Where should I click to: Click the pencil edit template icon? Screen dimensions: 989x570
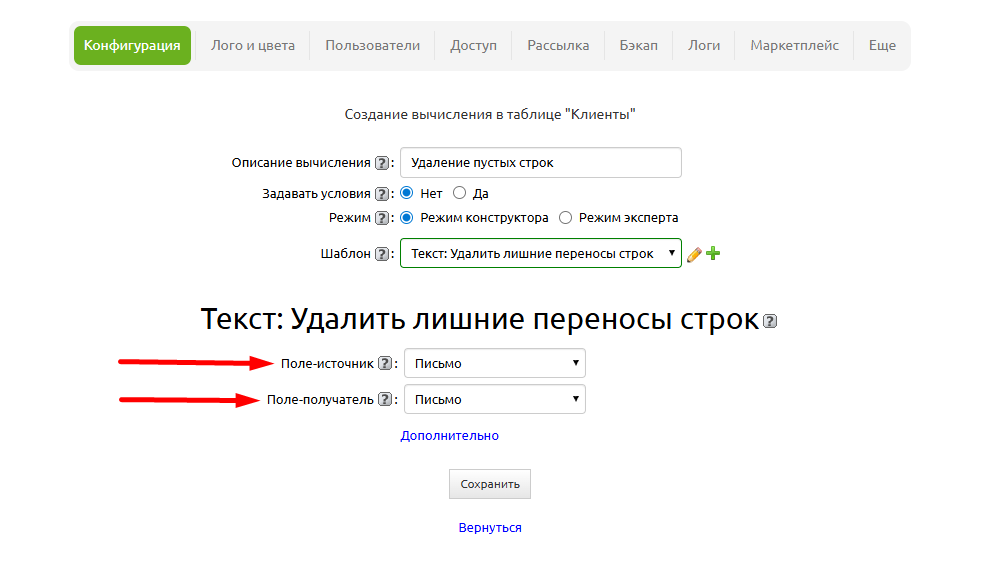[694, 254]
